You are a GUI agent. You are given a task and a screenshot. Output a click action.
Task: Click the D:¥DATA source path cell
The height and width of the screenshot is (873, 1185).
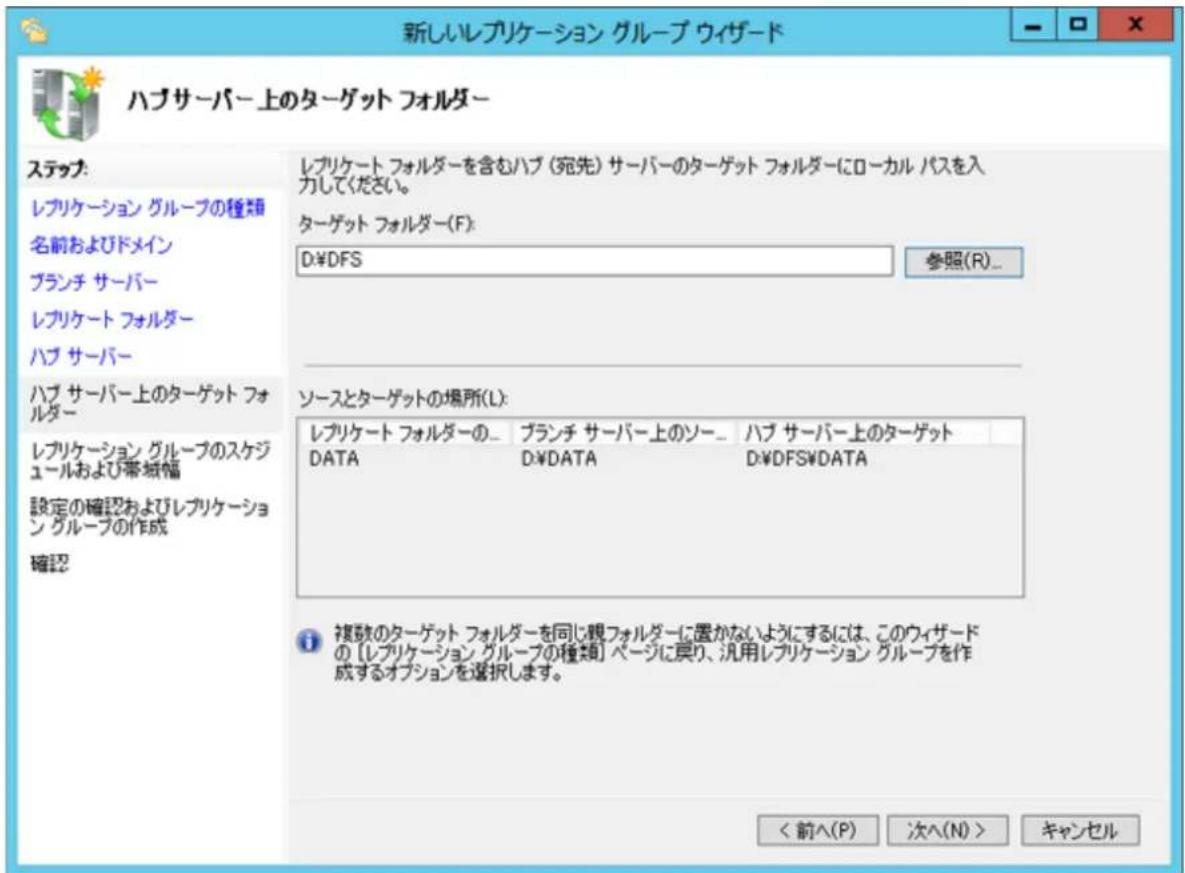pos(558,459)
